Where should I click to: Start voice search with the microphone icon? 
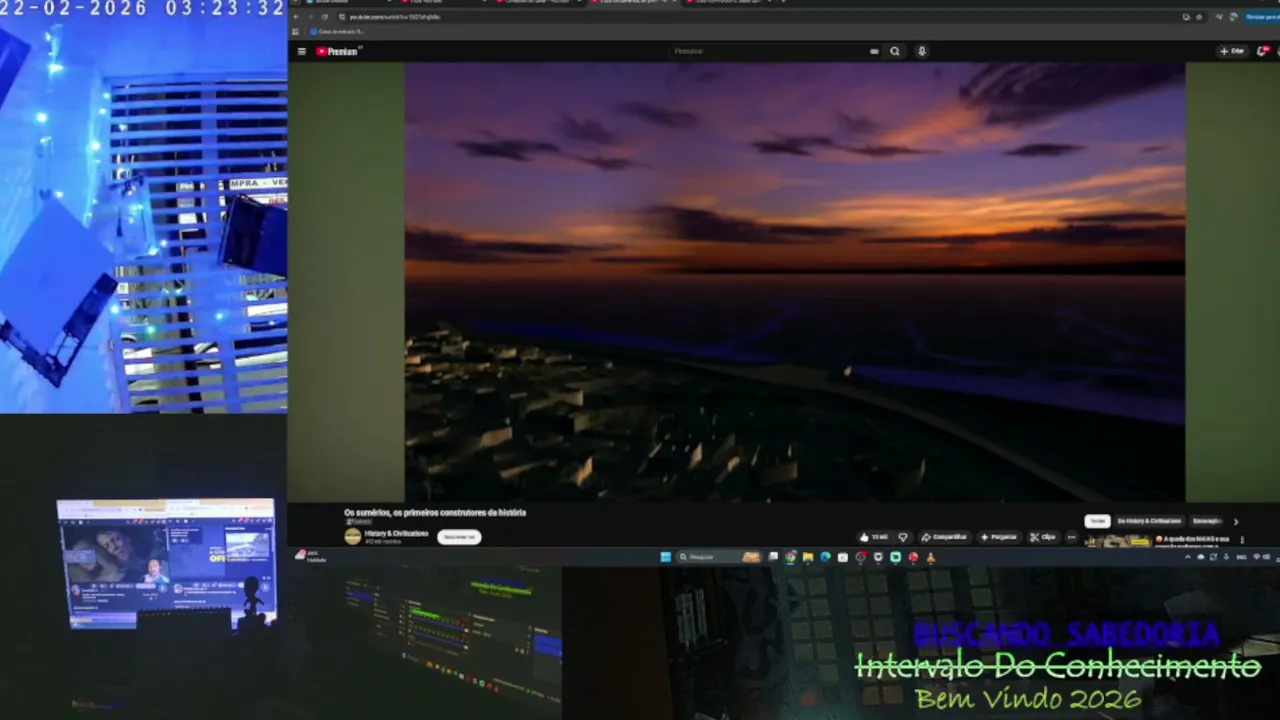921,51
